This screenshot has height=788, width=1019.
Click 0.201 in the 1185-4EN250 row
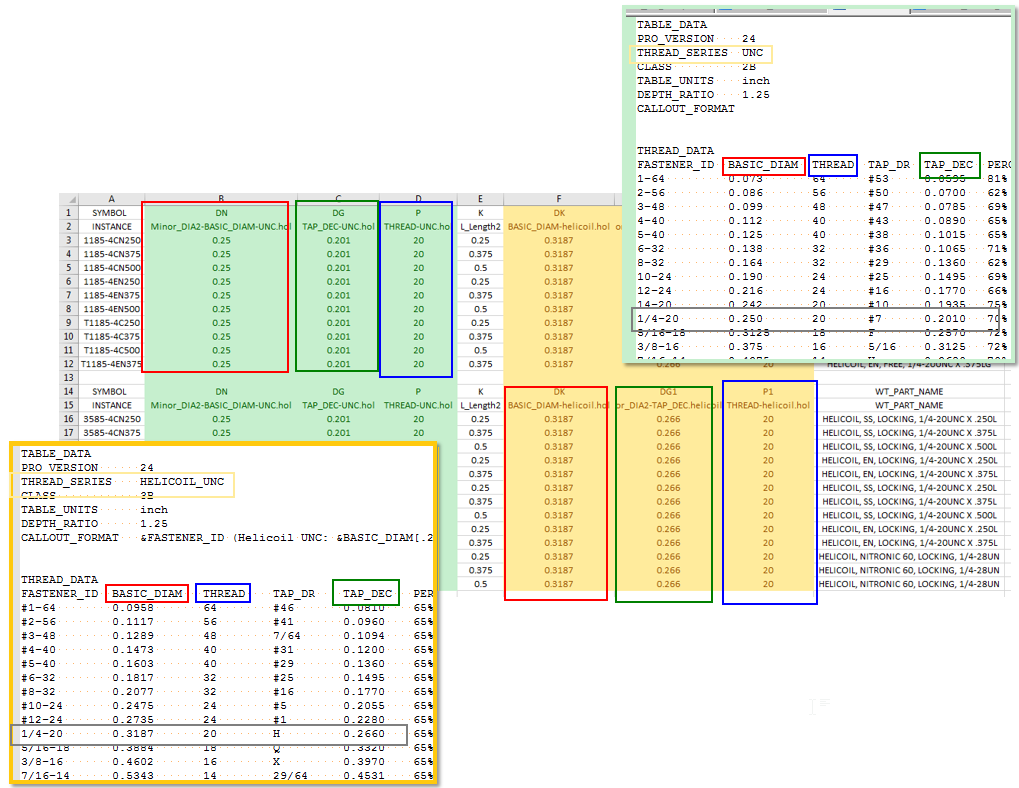[338, 281]
